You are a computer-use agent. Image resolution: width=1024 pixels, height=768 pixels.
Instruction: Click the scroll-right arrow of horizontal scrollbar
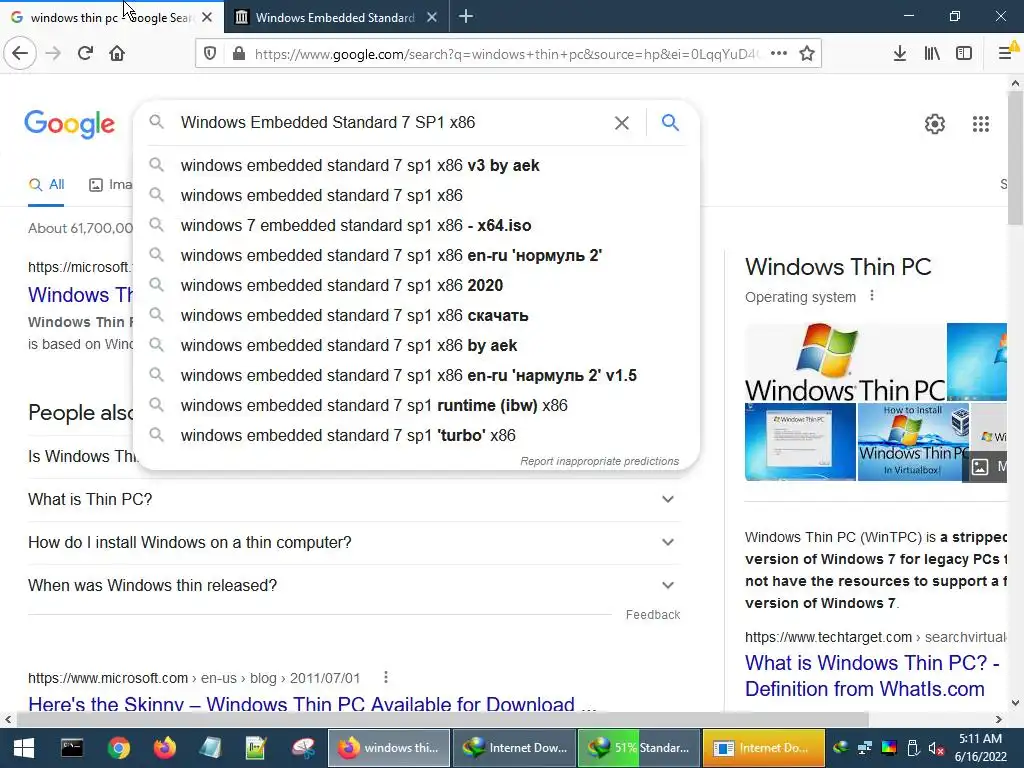click(999, 720)
